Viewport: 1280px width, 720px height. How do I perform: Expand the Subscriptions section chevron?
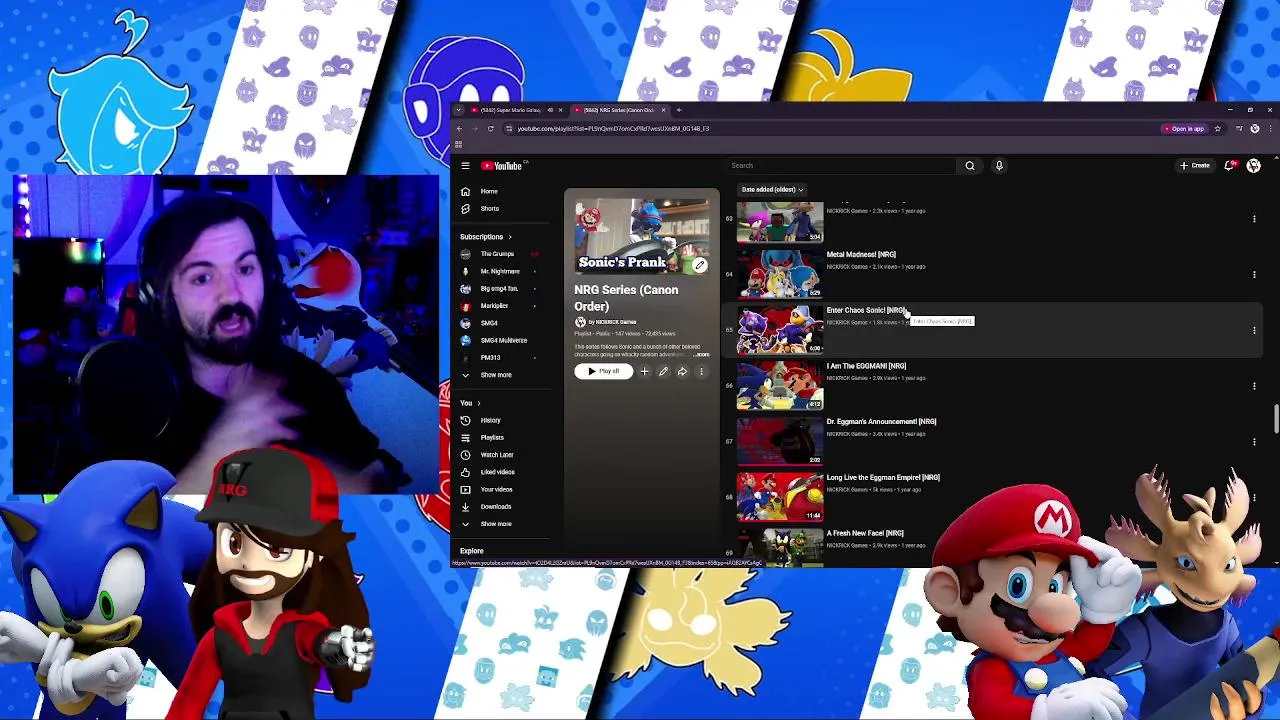pos(509,237)
